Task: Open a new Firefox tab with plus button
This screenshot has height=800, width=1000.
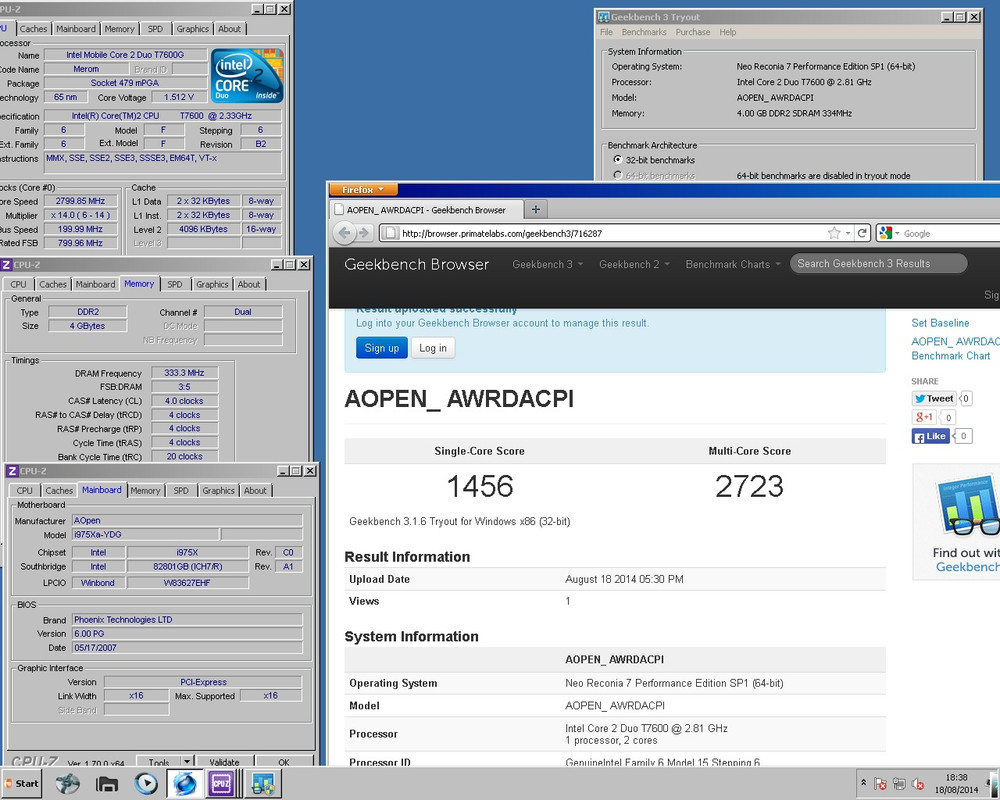Action: pyautogui.click(x=536, y=209)
